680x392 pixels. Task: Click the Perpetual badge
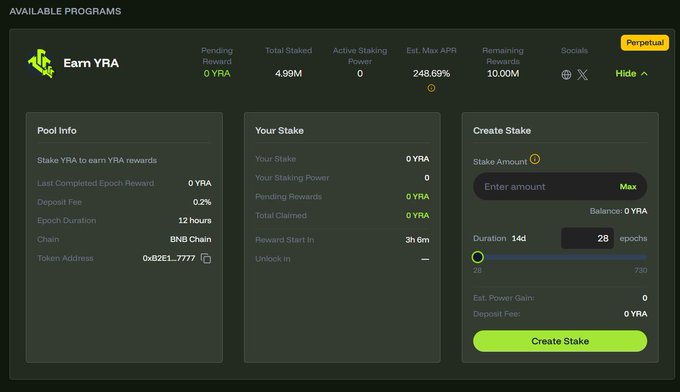(644, 42)
